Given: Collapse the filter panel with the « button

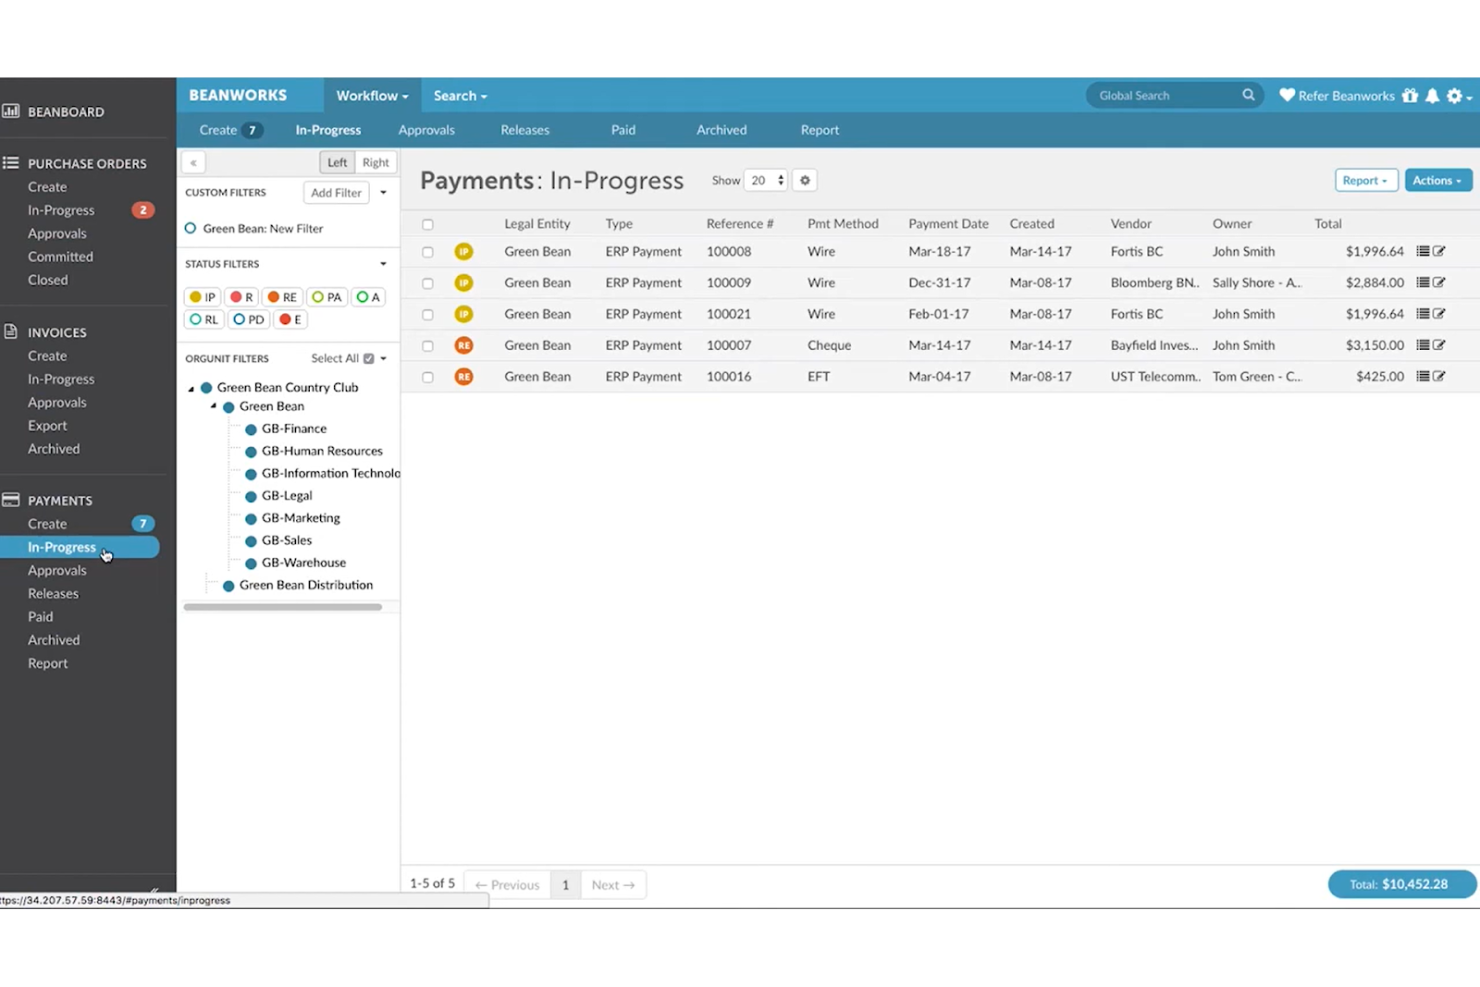Looking at the screenshot, I should 193,162.
